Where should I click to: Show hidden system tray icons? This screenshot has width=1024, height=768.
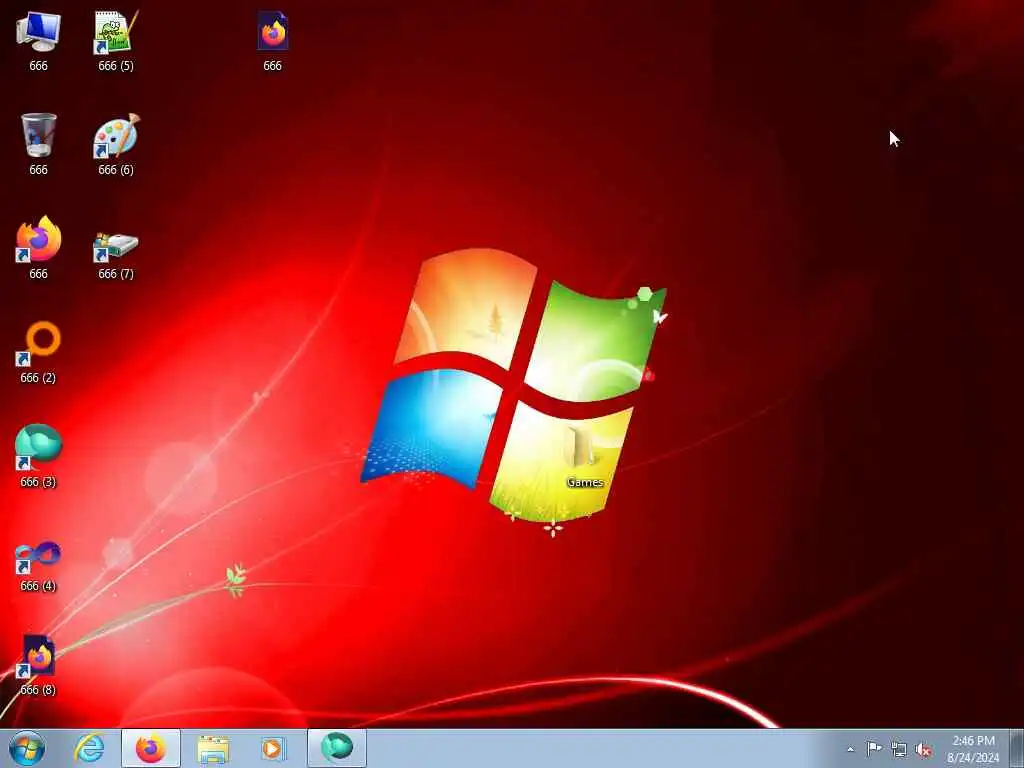pos(850,749)
